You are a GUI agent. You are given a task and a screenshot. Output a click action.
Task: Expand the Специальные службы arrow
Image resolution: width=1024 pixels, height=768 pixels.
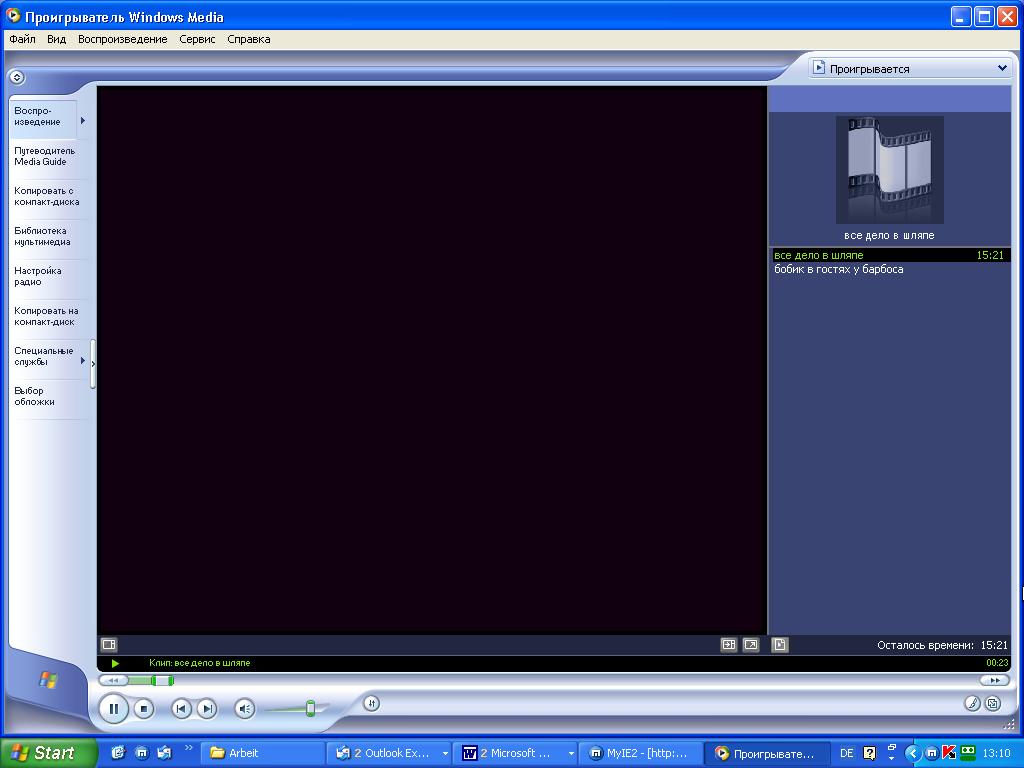(83, 360)
